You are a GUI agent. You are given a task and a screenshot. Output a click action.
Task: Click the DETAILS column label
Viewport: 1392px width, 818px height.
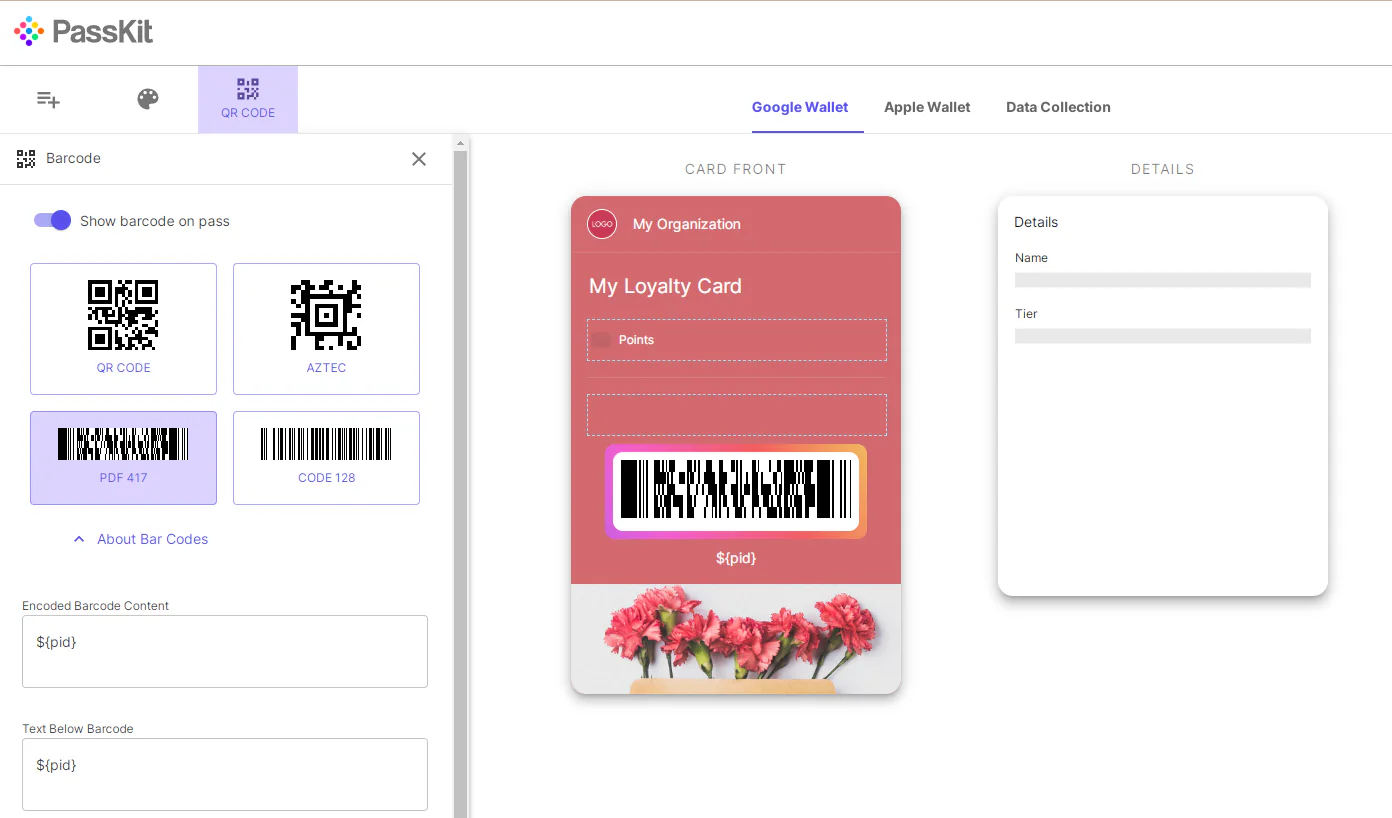1162,169
